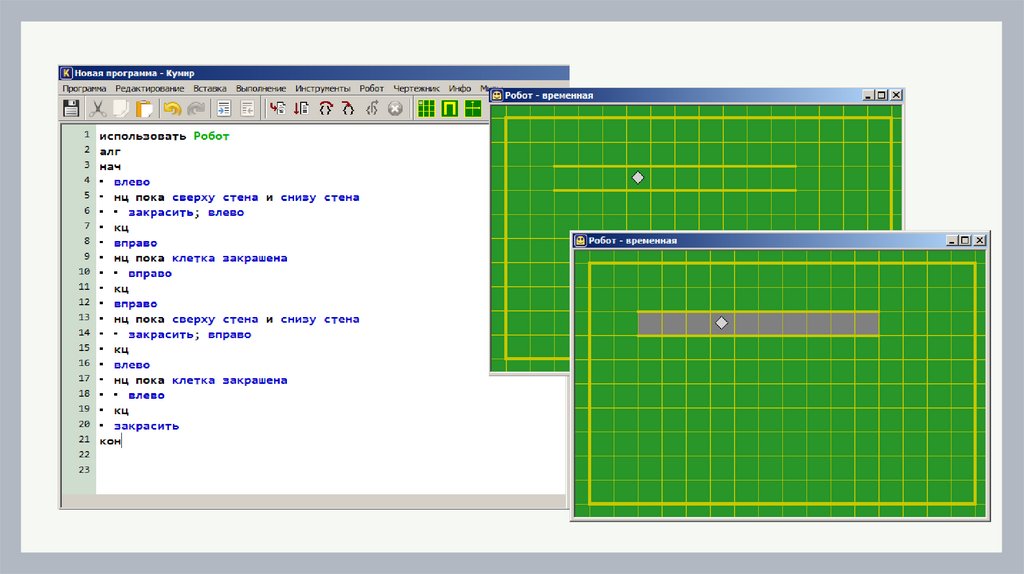Click 'нц пока сверху стена' on line 13
The height and width of the screenshot is (574, 1024).
tap(186, 319)
